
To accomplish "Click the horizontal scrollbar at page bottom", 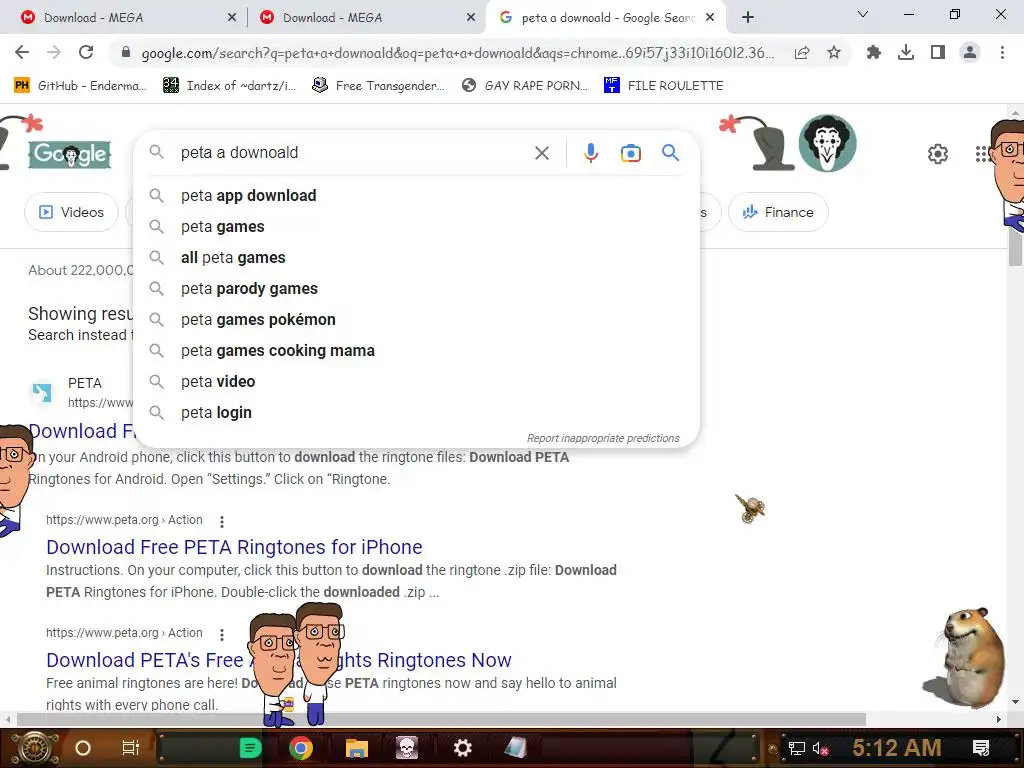I will point(441,719).
